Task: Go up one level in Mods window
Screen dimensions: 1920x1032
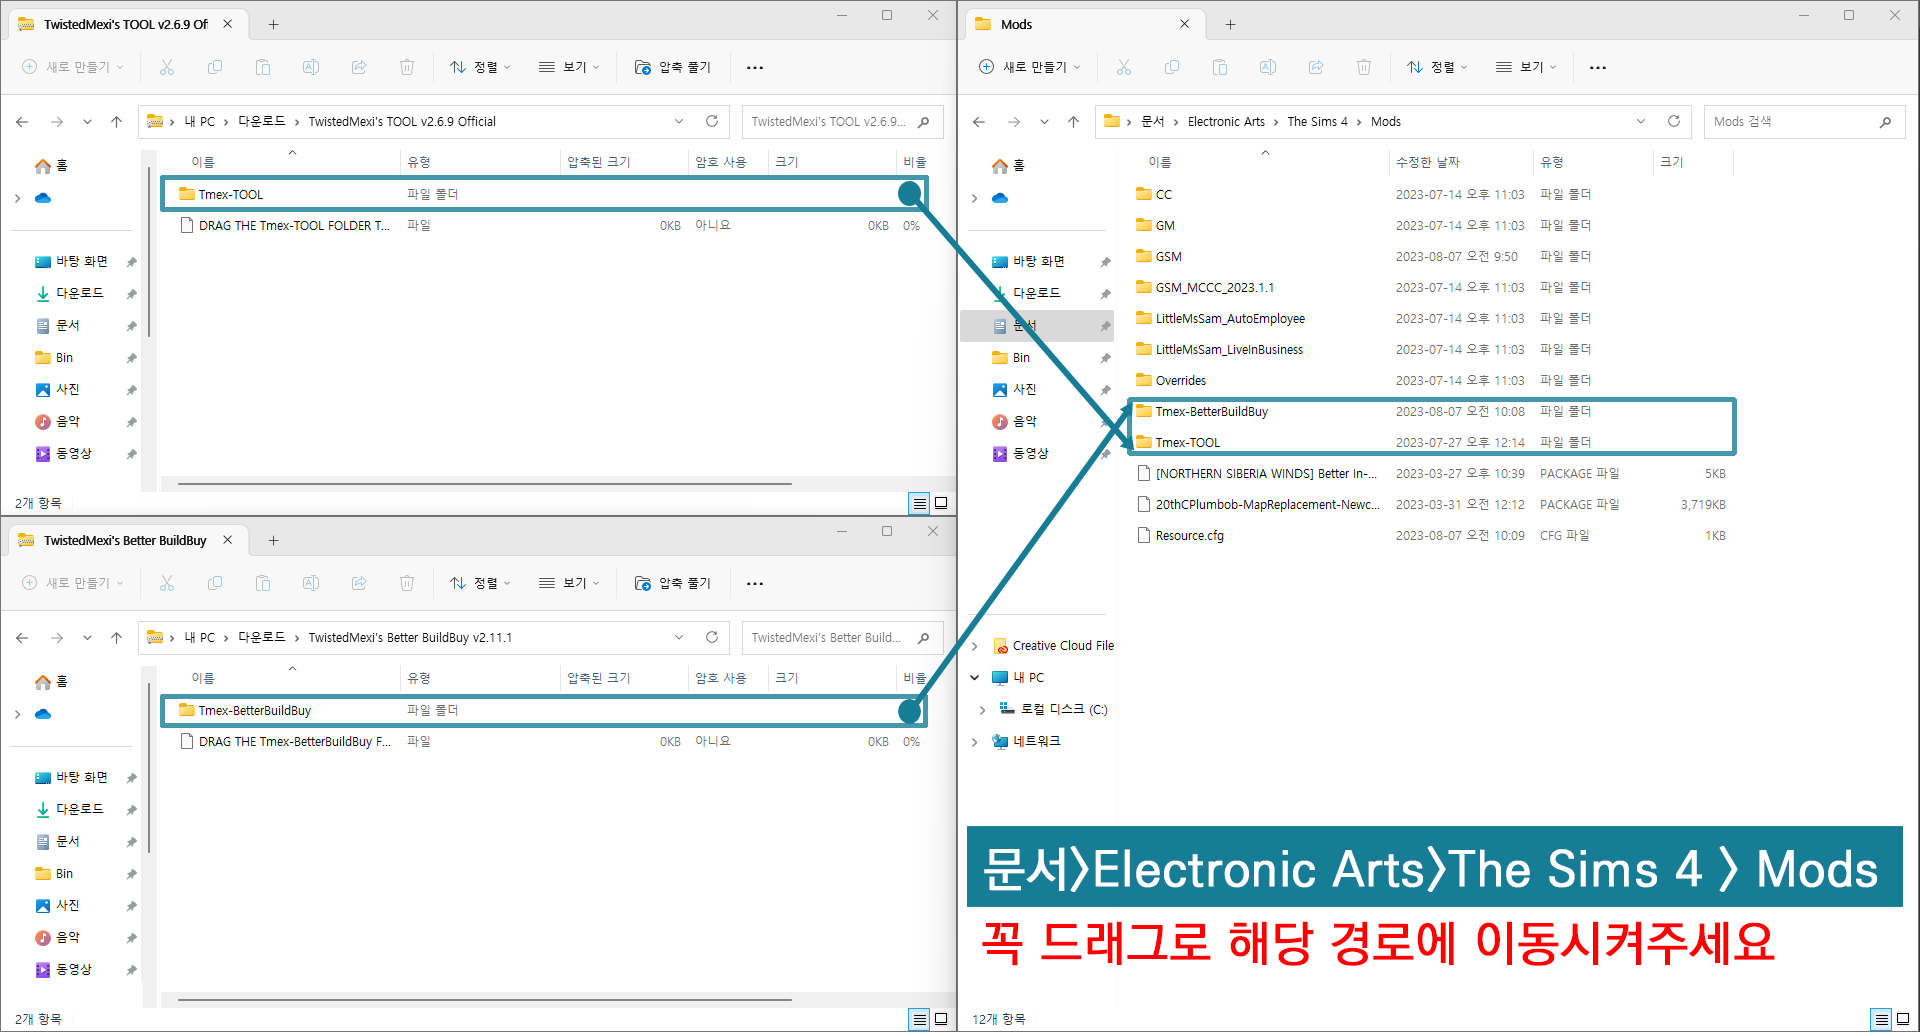Action: (x=1073, y=121)
